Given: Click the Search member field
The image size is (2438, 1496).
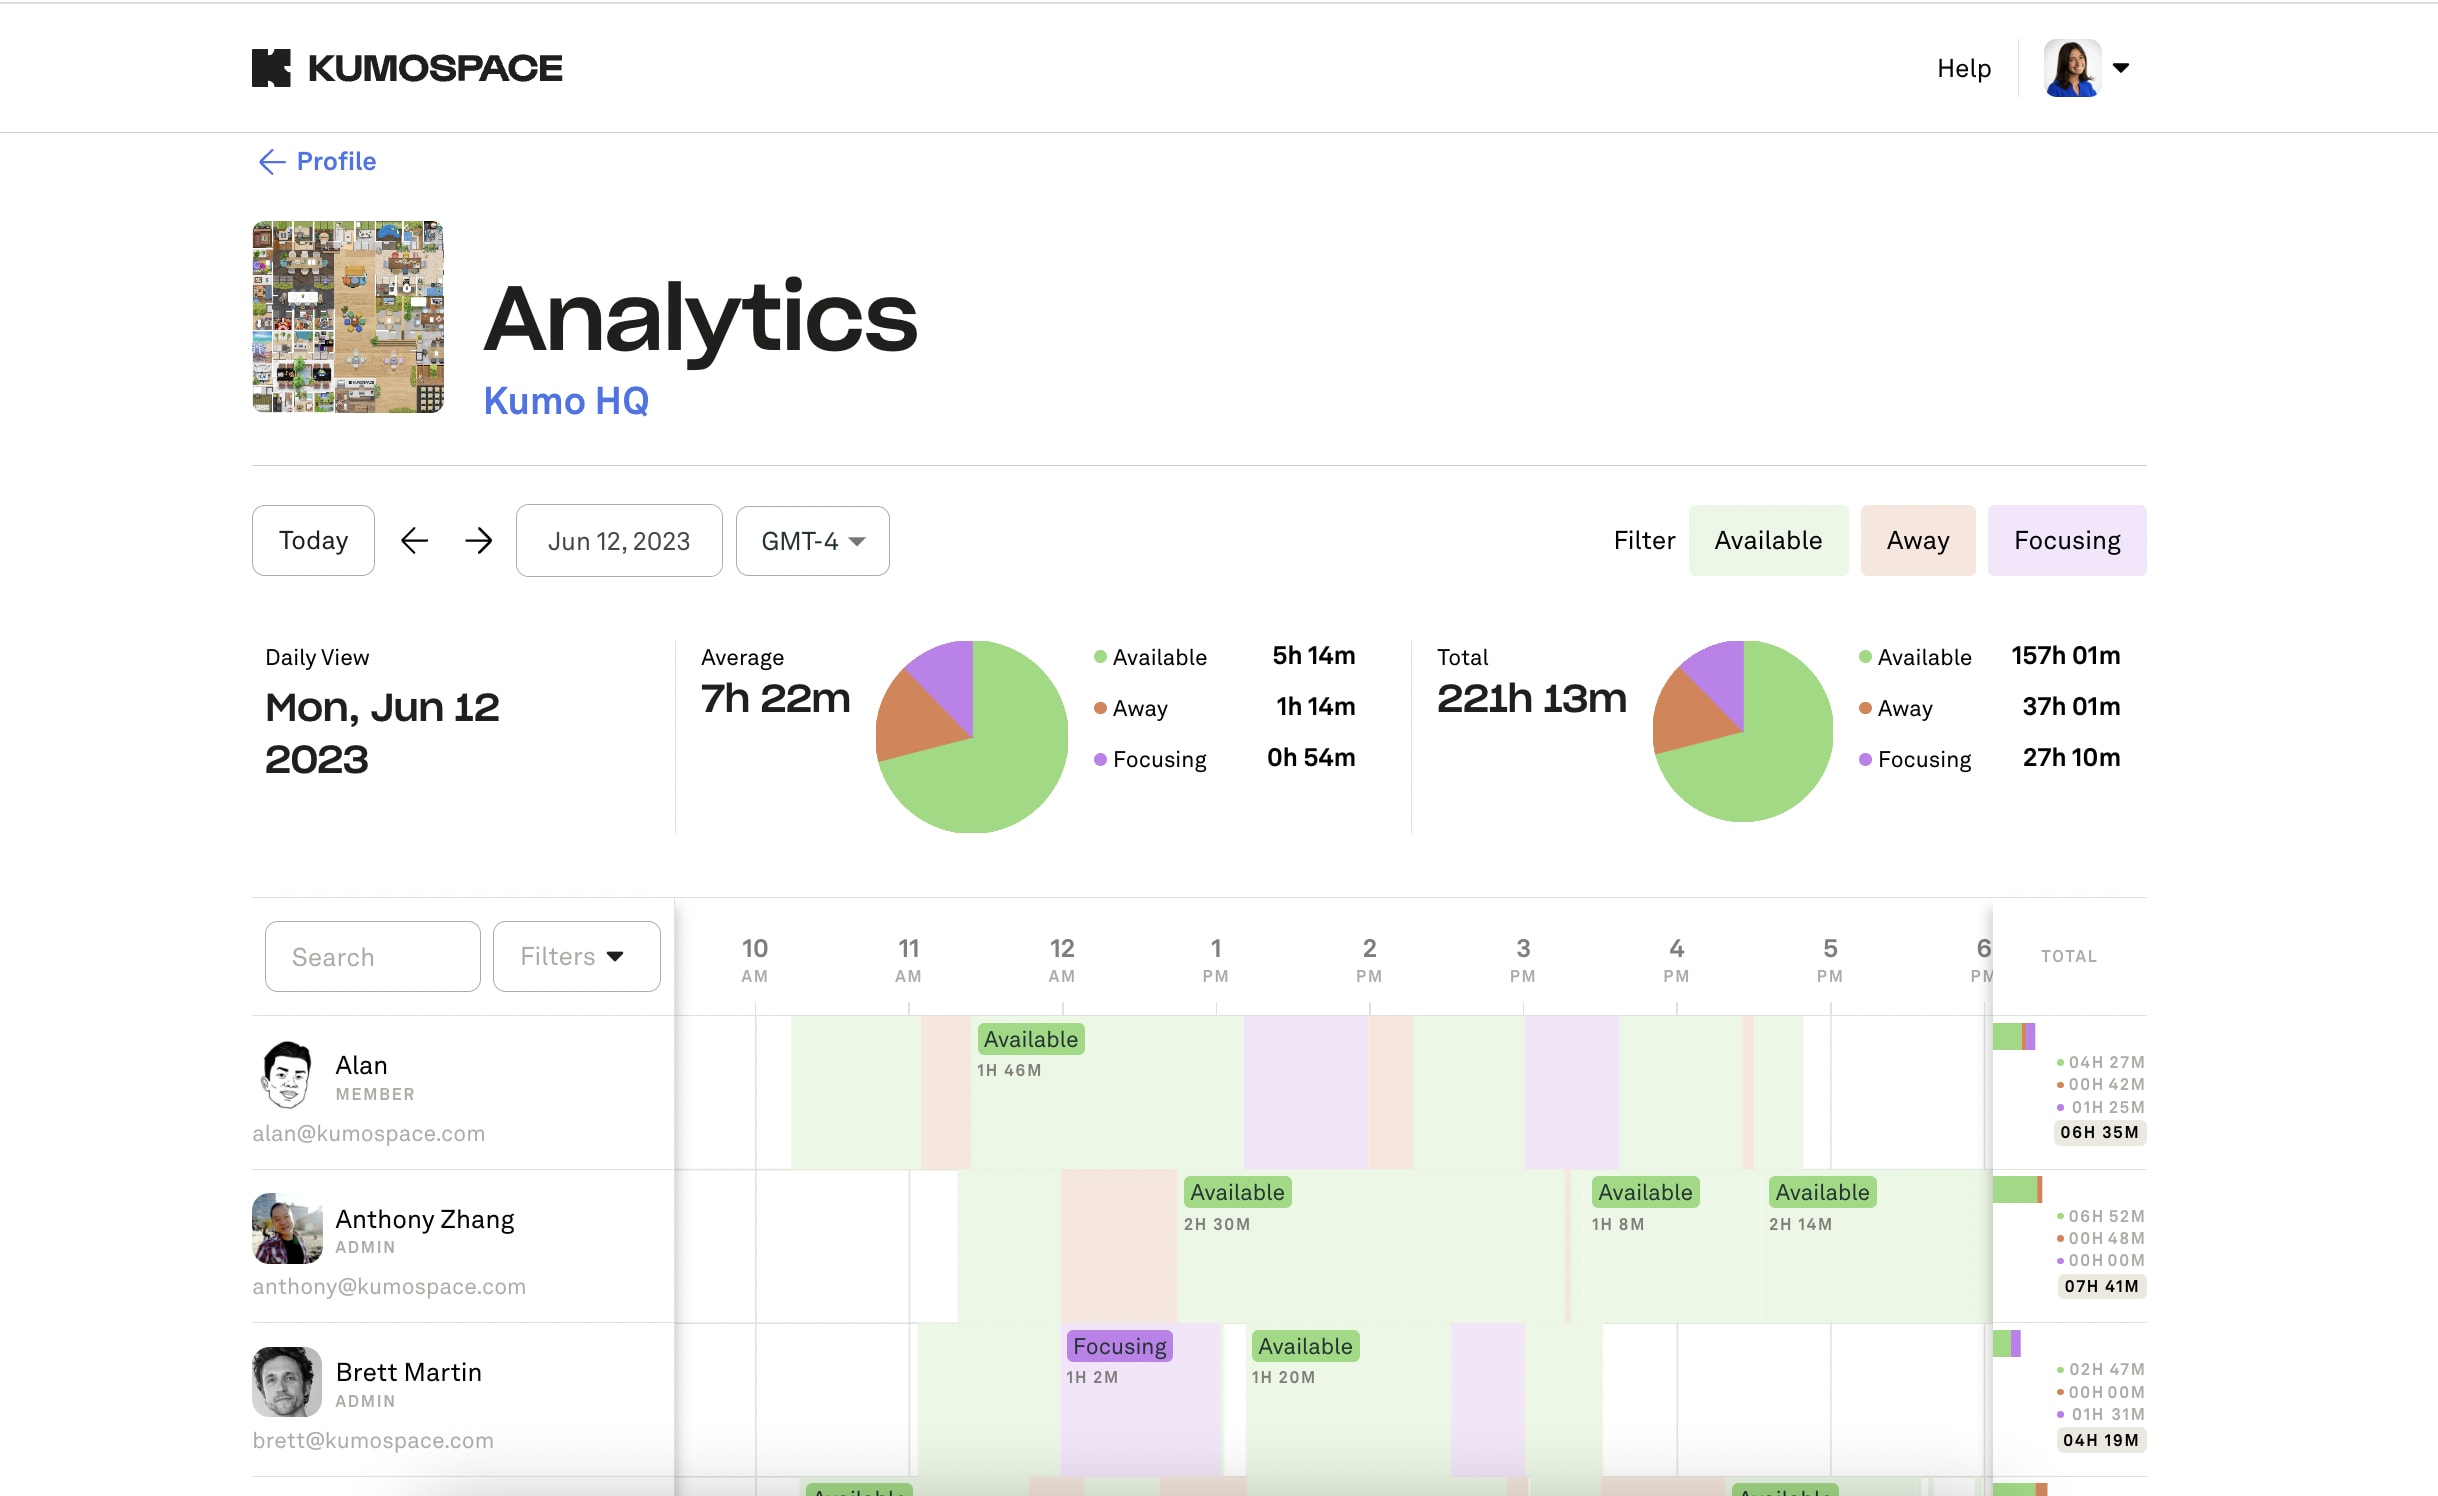Looking at the screenshot, I should pyautogui.click(x=372, y=956).
